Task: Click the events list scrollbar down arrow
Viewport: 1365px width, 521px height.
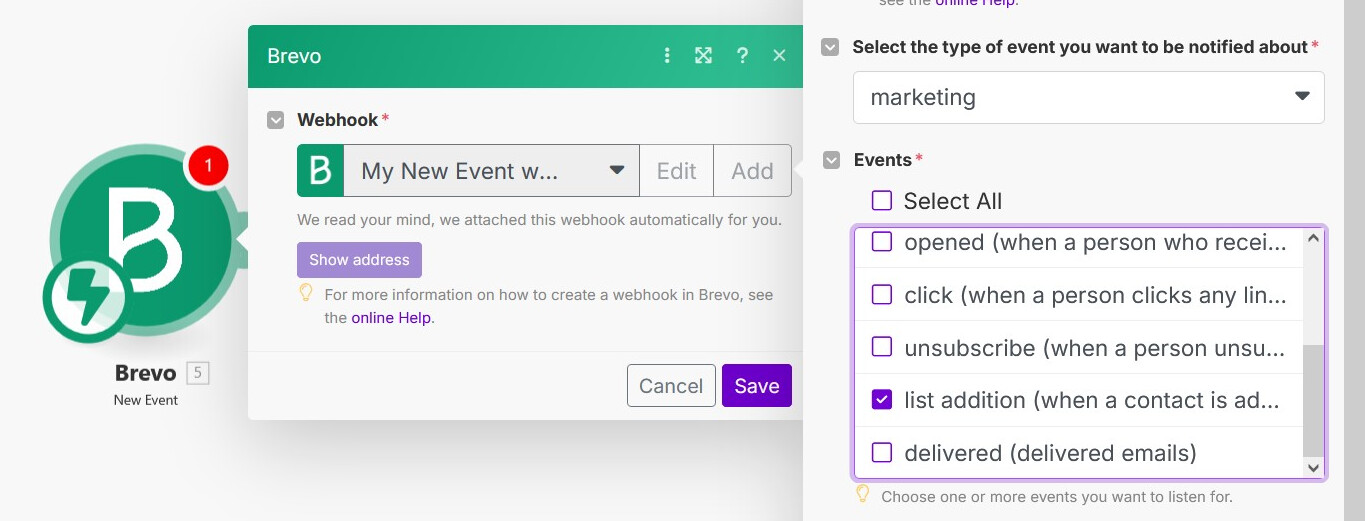Action: click(x=1314, y=468)
